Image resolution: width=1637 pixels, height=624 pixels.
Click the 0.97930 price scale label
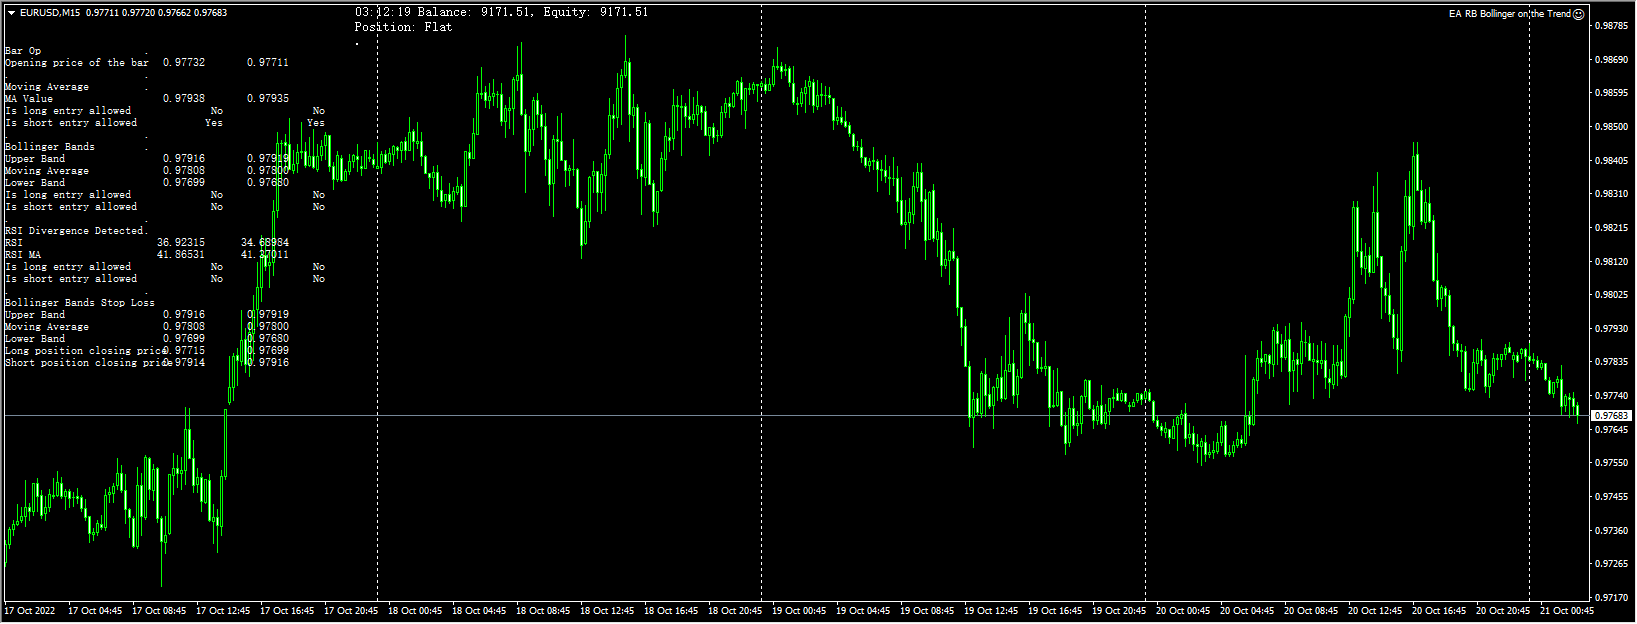pos(1610,329)
